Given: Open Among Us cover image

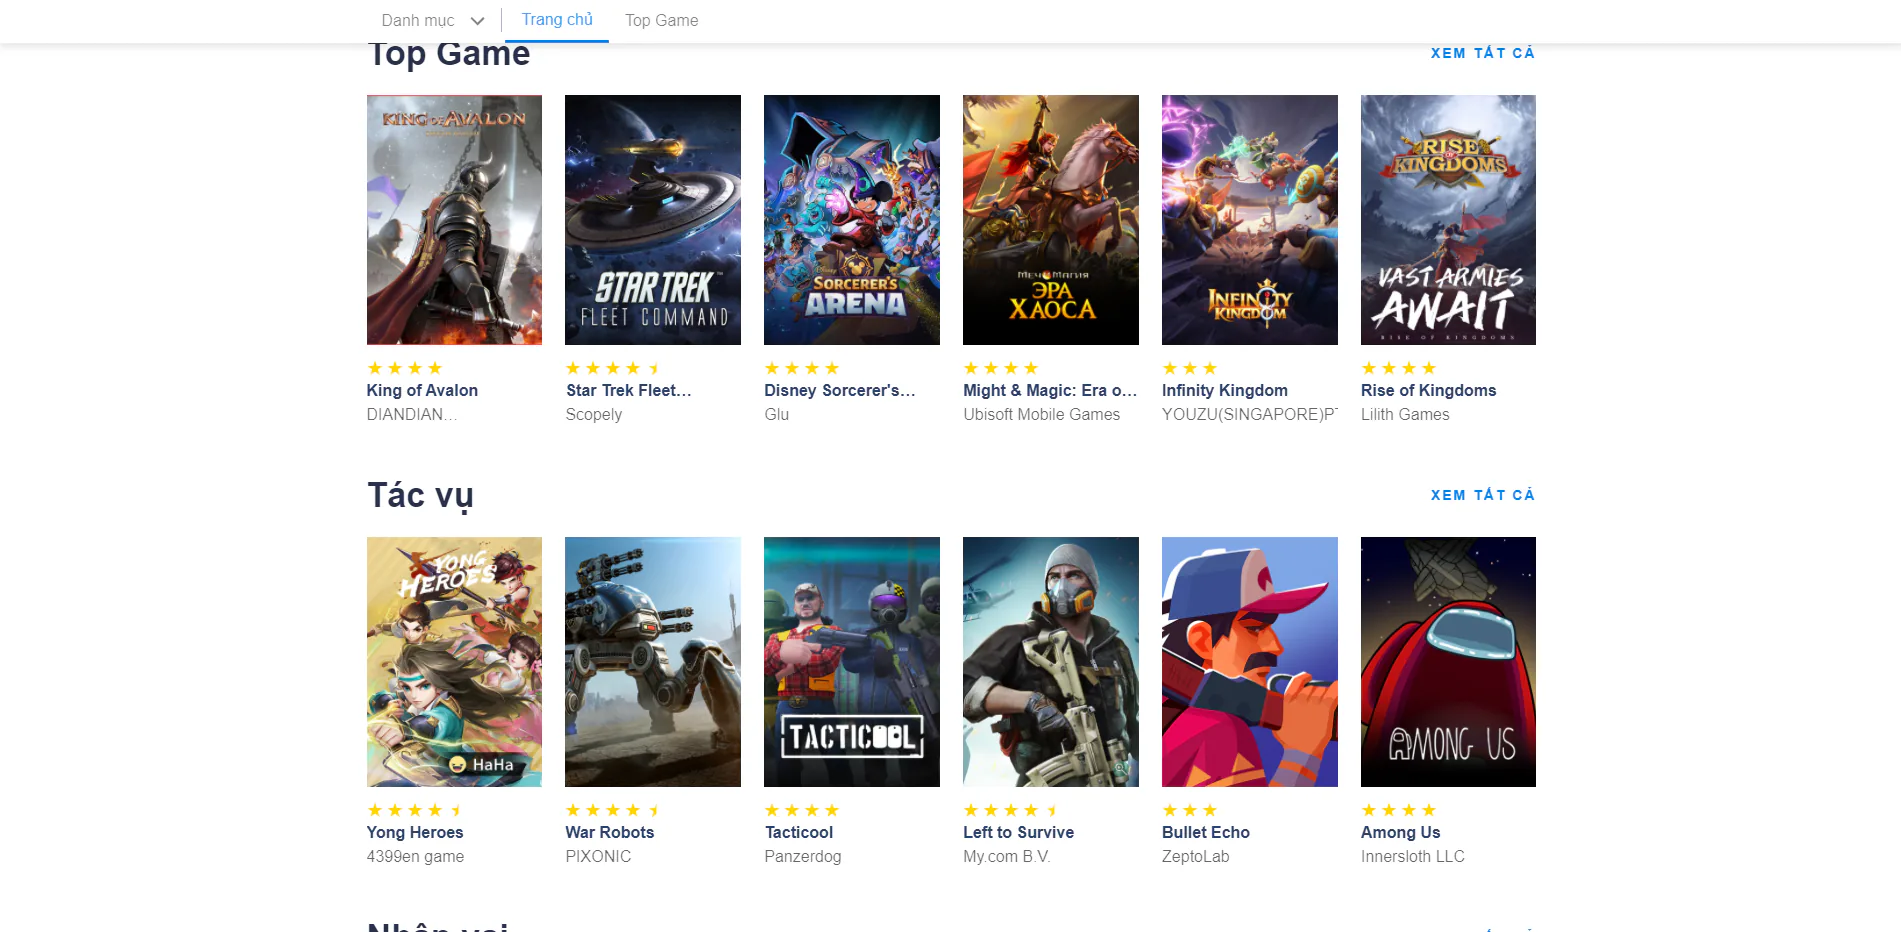Looking at the screenshot, I should [x=1448, y=662].
